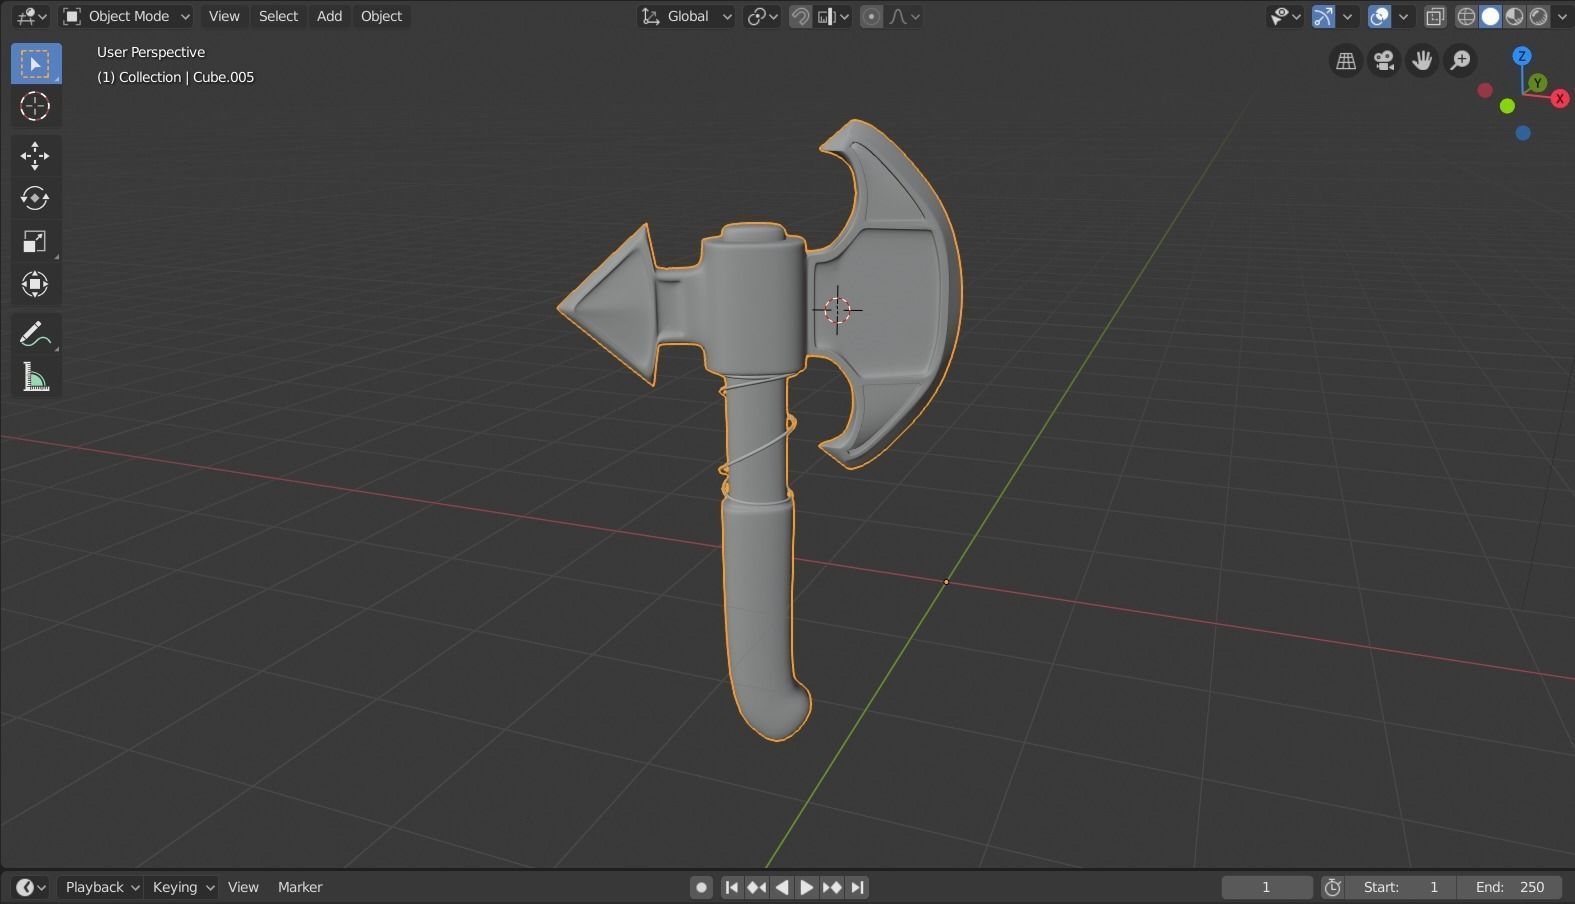Select the Transform tool
1575x904 pixels.
35,284
